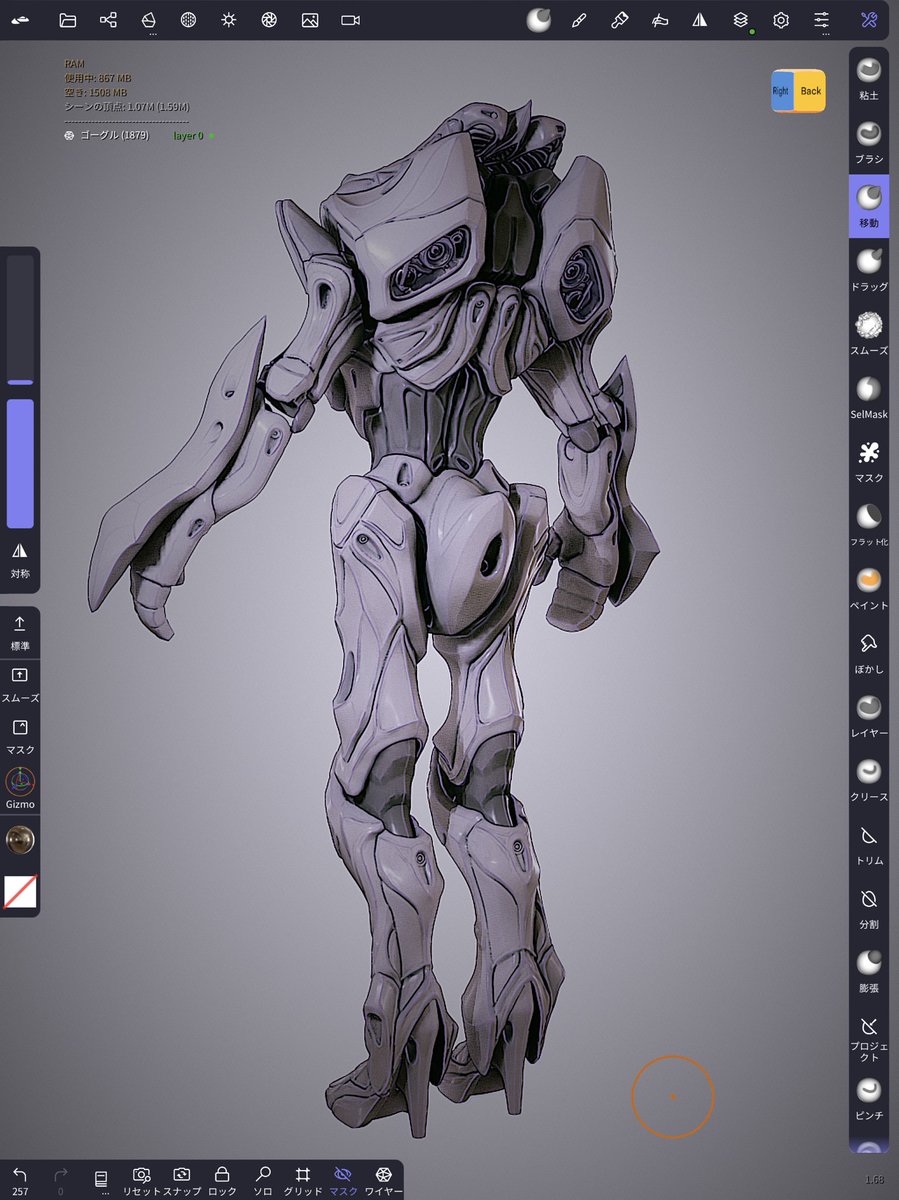
Task: Select the 分割 split tool
Action: click(x=869, y=908)
